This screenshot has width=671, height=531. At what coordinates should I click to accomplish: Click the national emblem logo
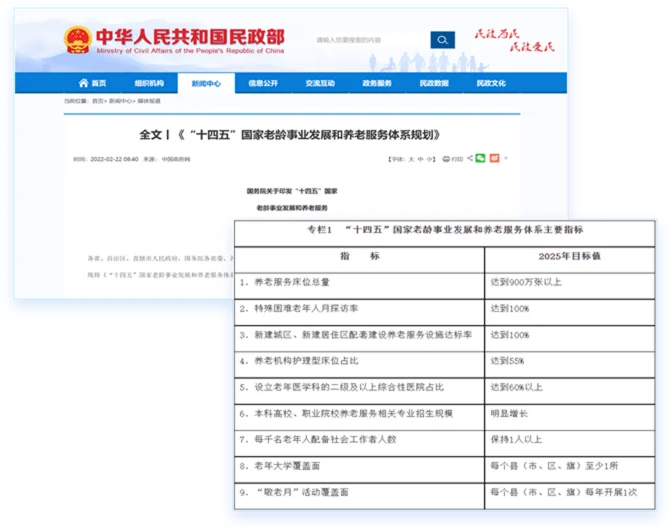(76, 41)
